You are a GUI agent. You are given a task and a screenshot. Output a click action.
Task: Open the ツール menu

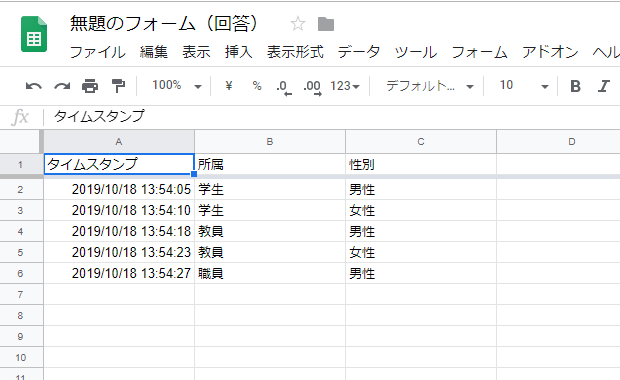point(416,52)
